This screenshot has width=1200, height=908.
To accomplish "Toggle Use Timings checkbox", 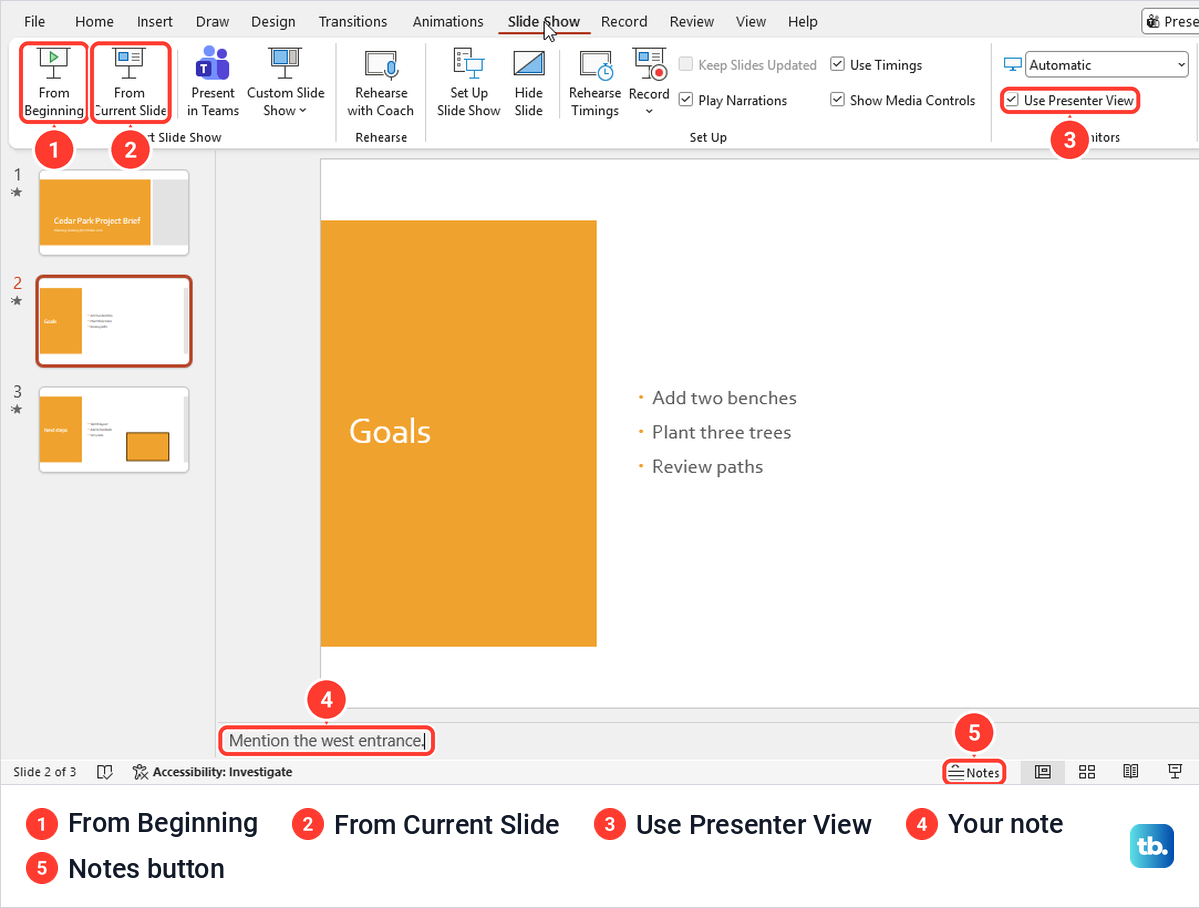I will tap(838, 65).
